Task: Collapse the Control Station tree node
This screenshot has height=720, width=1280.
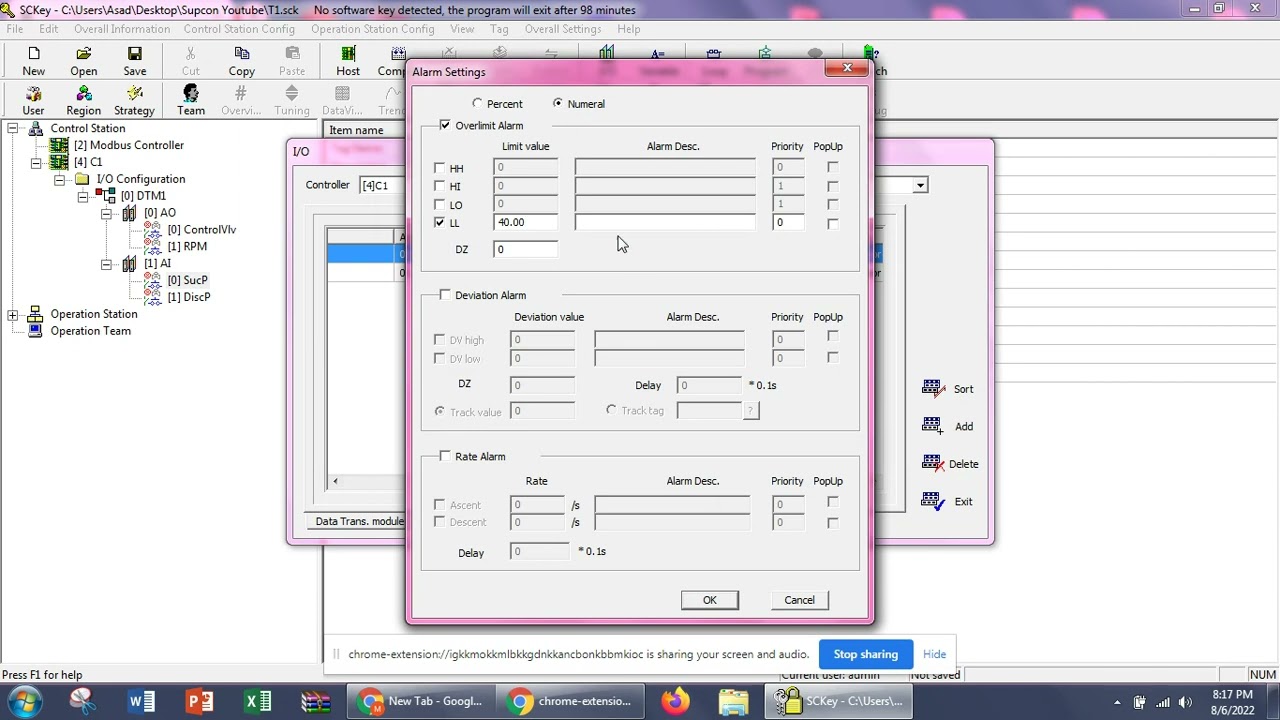Action: click(13, 128)
